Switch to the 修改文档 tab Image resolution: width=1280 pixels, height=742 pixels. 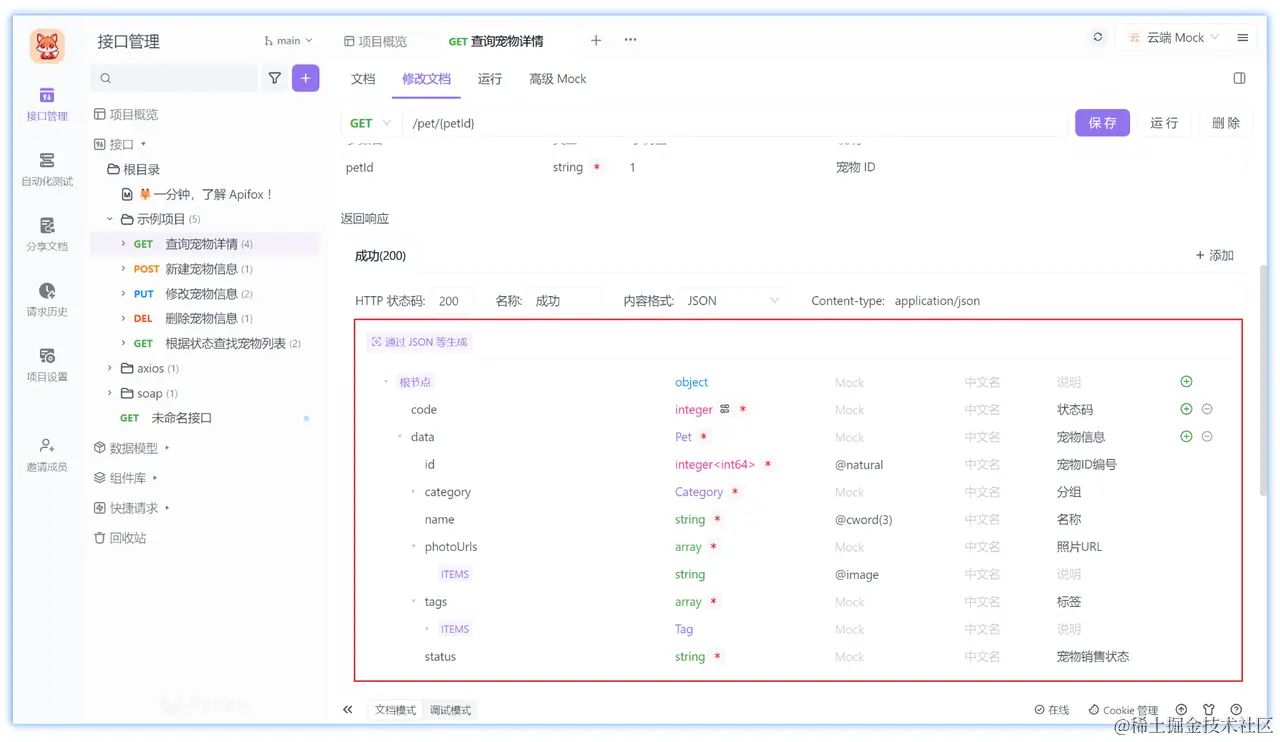[x=427, y=79]
